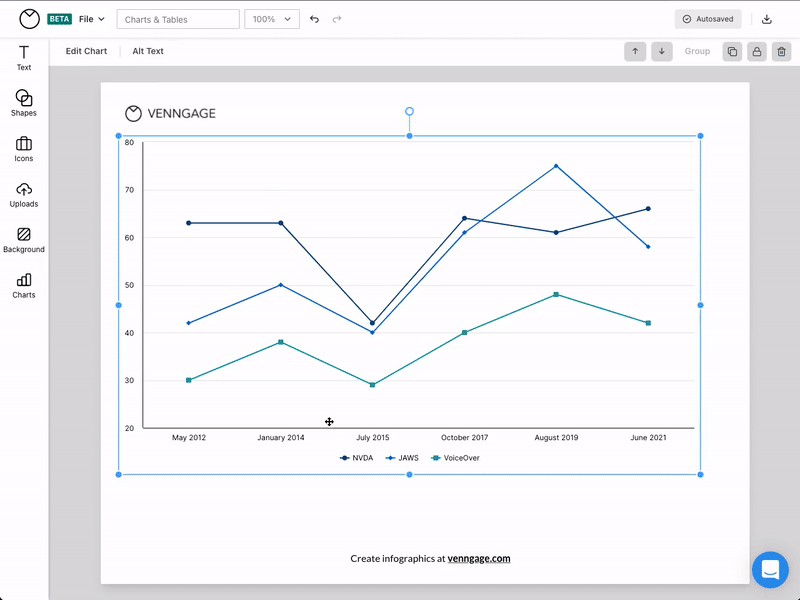
Task: Click the Autosaved button
Action: coord(708,18)
